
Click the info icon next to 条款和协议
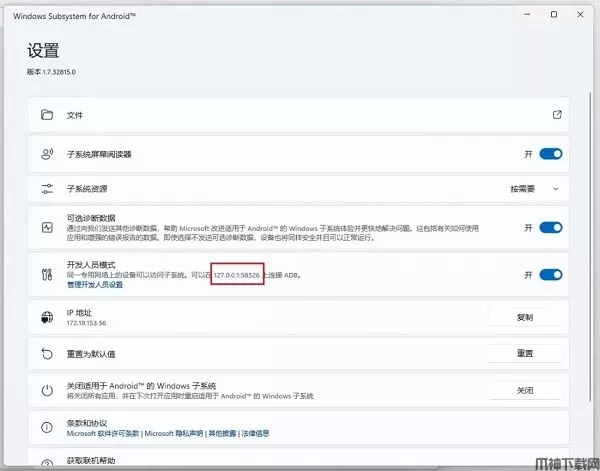47,427
